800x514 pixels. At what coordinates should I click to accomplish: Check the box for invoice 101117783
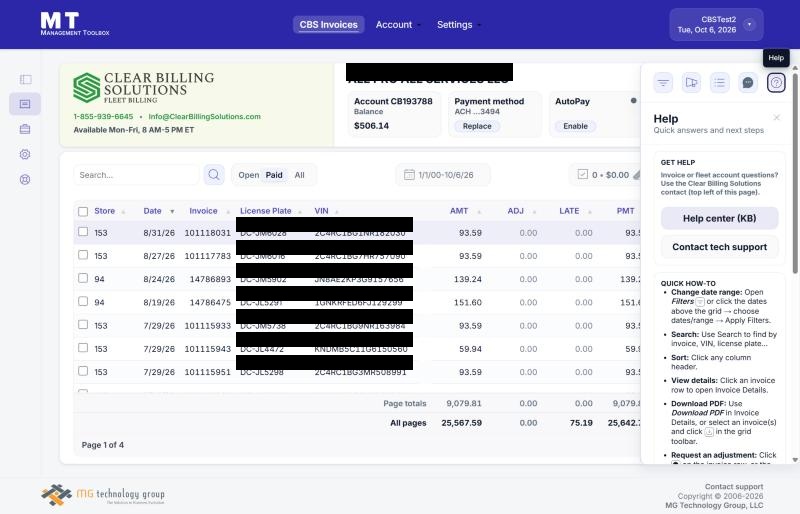point(83,255)
